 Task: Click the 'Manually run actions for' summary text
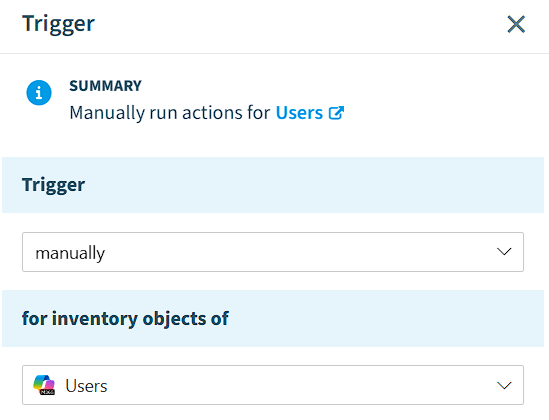click(170, 113)
